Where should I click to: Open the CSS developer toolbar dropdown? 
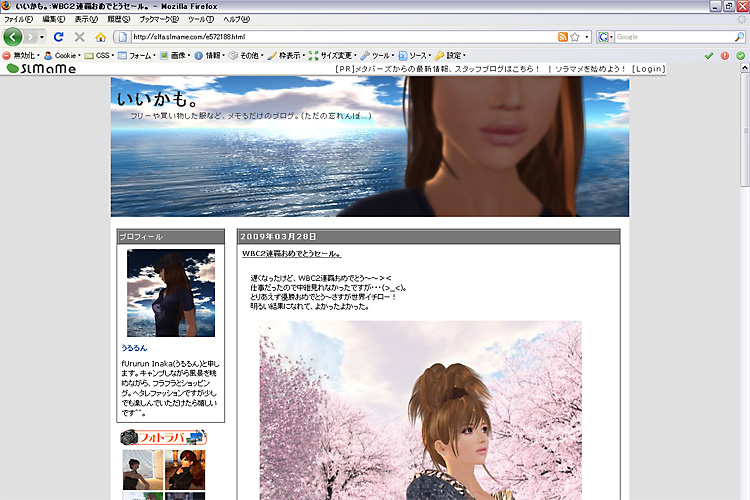point(99,56)
